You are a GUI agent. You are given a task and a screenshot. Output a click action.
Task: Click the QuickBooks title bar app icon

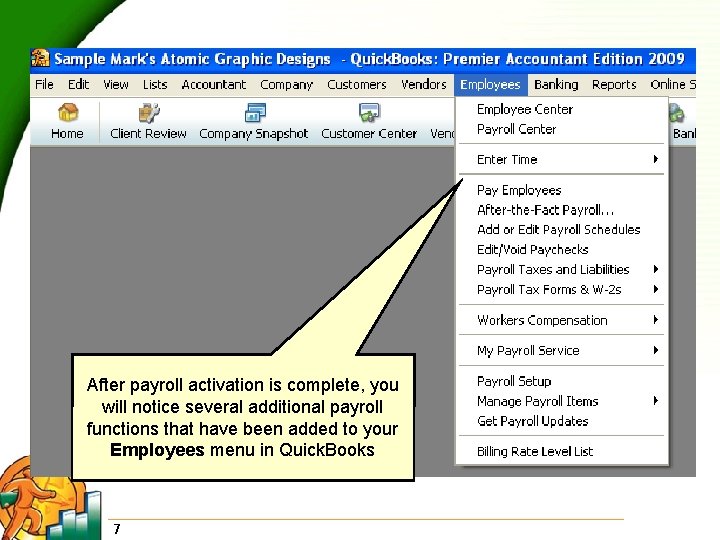[40, 59]
